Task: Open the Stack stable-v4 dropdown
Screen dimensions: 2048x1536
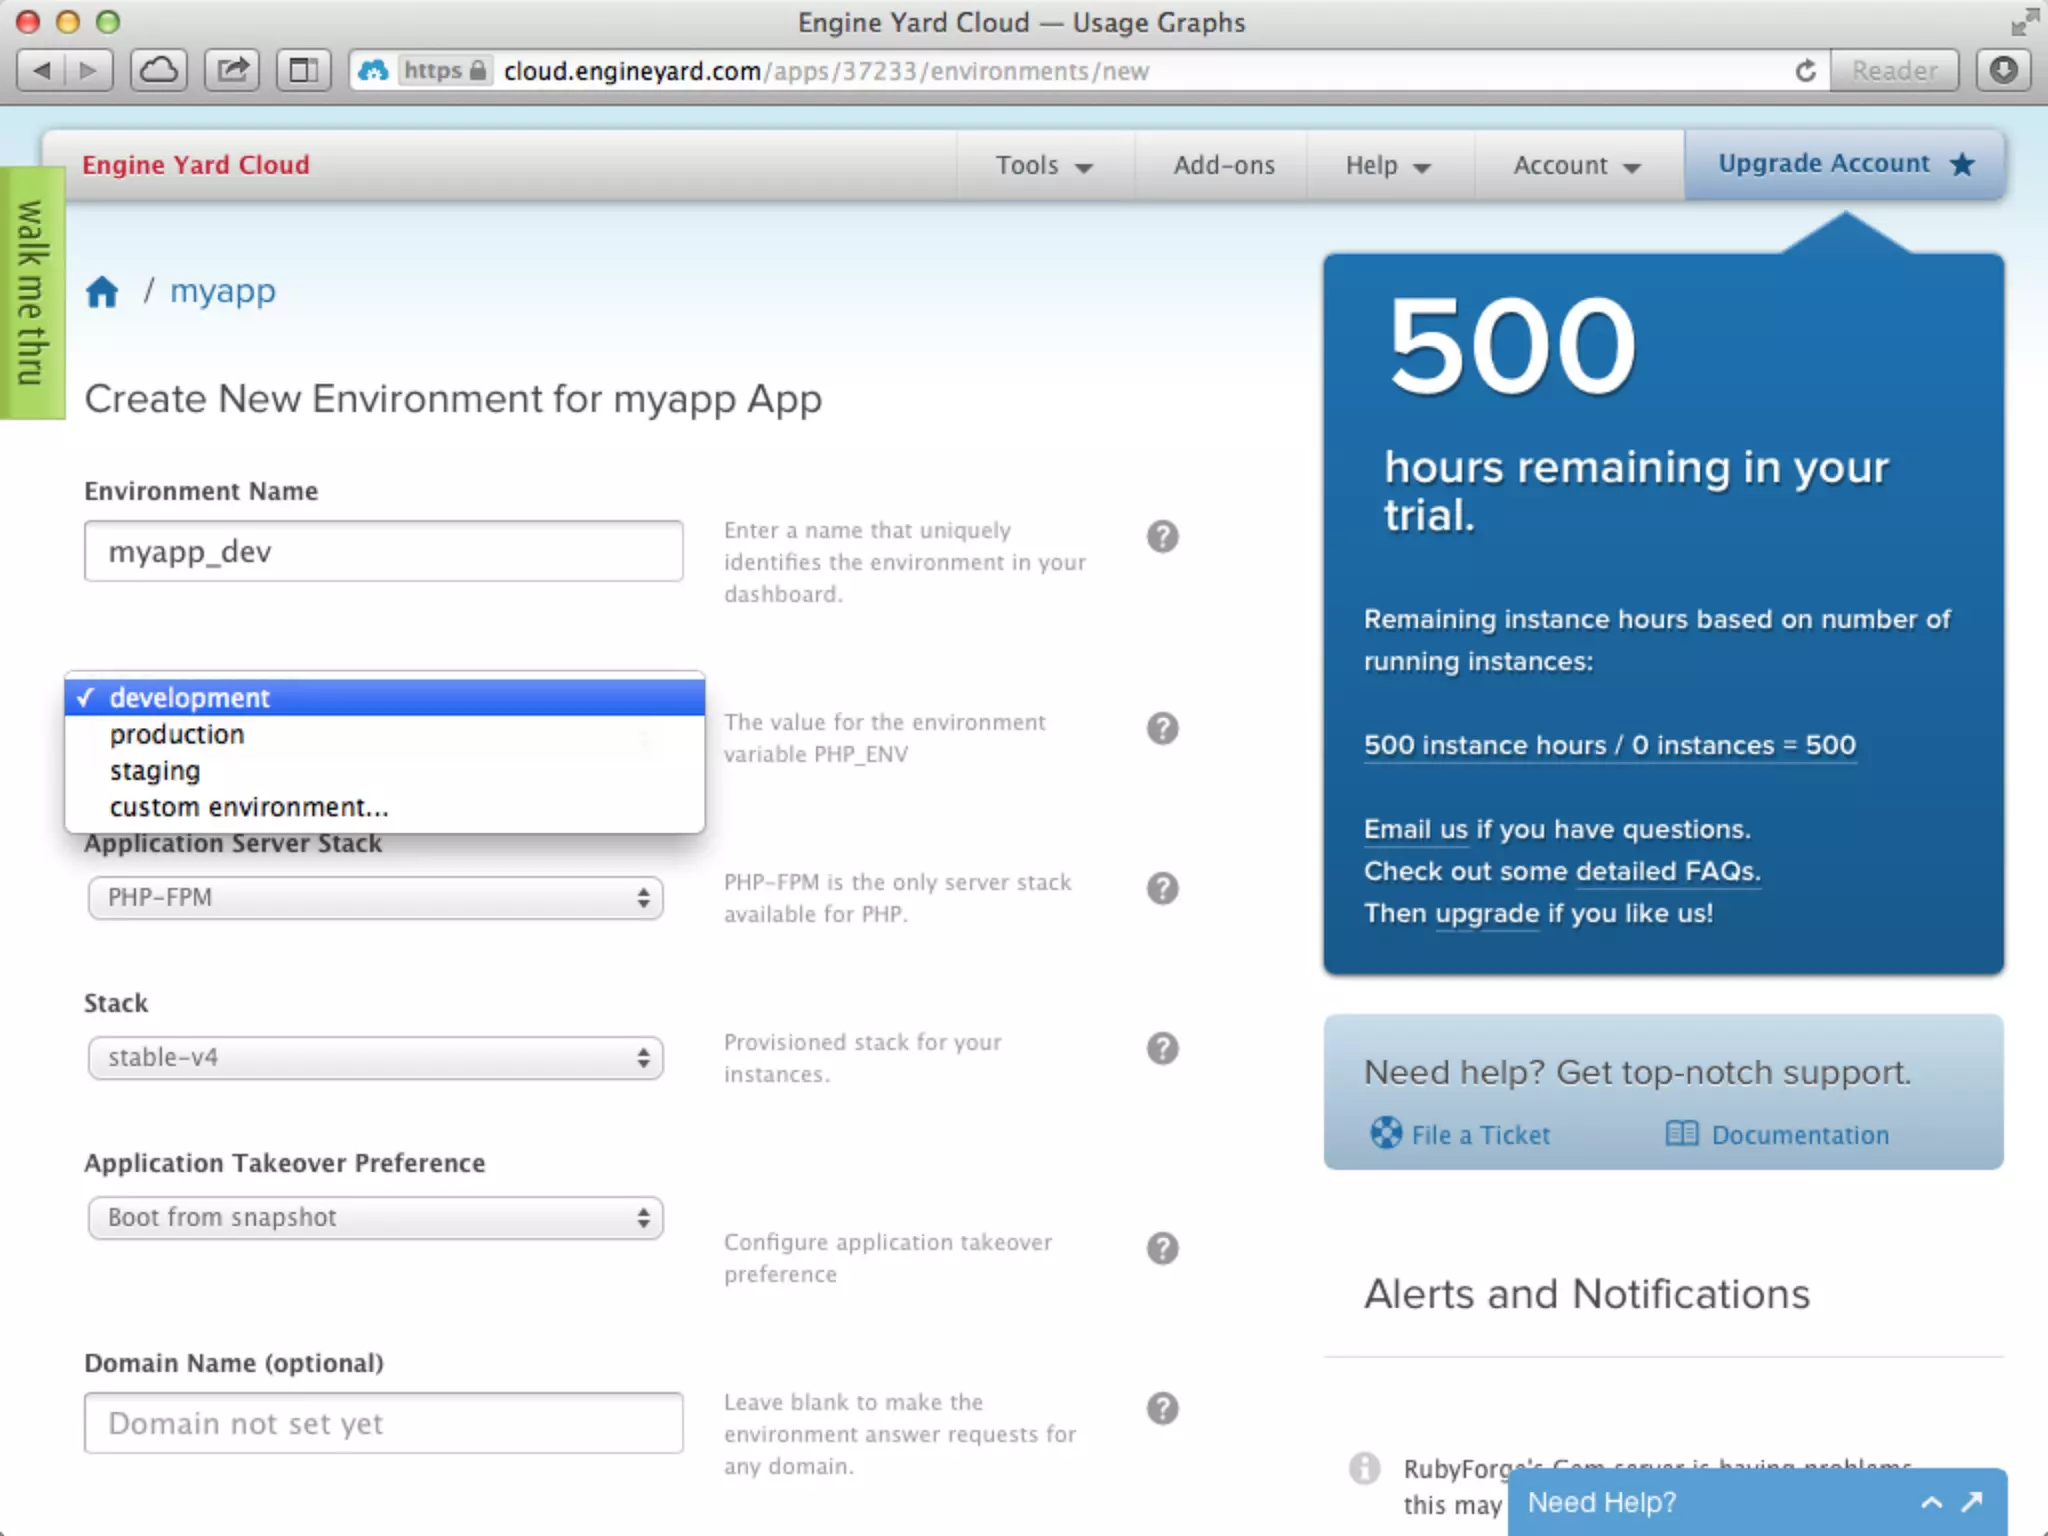Action: (x=375, y=1057)
